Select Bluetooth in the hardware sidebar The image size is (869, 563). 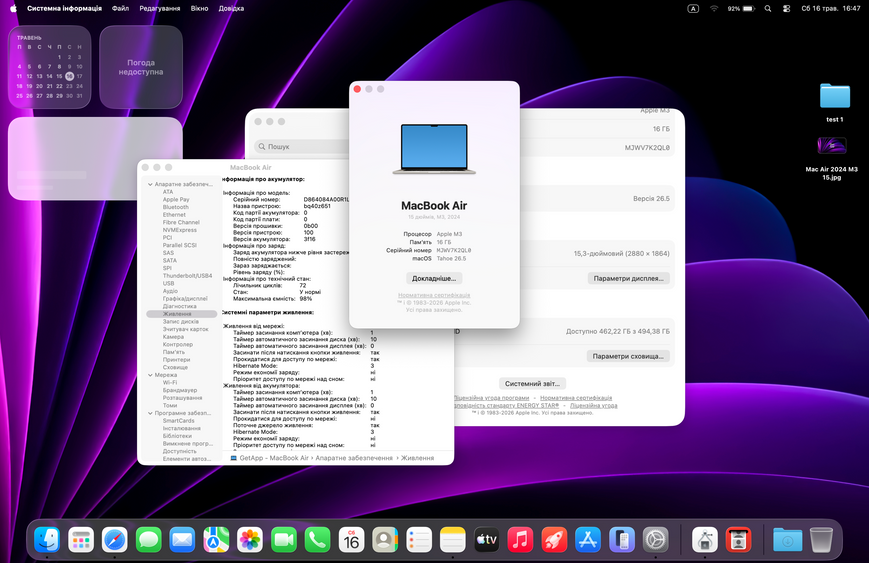click(x=176, y=207)
